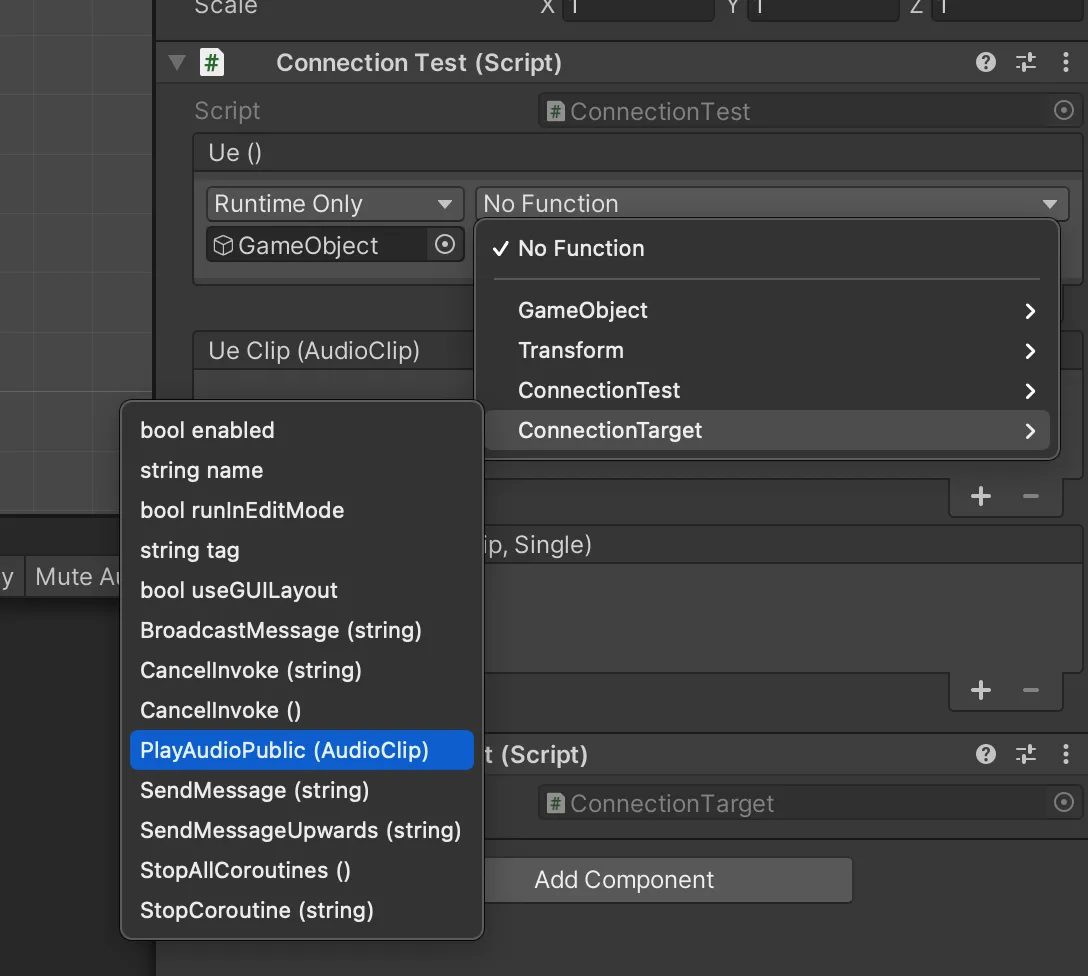Choose bool runInEditMode from the submenu
The height and width of the screenshot is (976, 1088).
point(242,511)
